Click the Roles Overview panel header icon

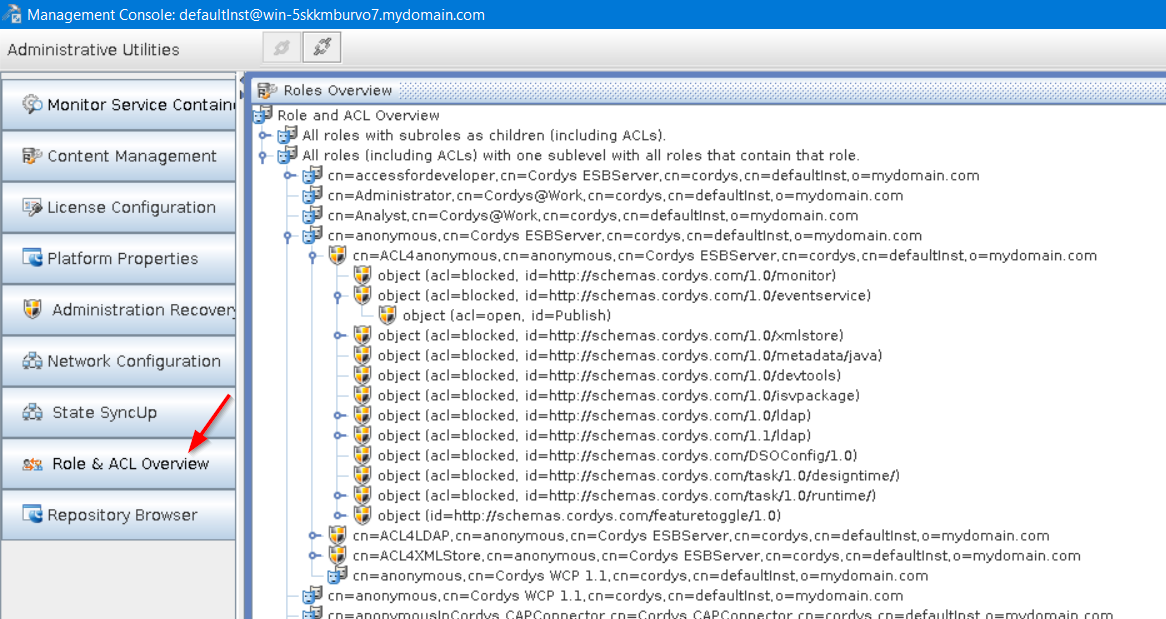[267, 91]
